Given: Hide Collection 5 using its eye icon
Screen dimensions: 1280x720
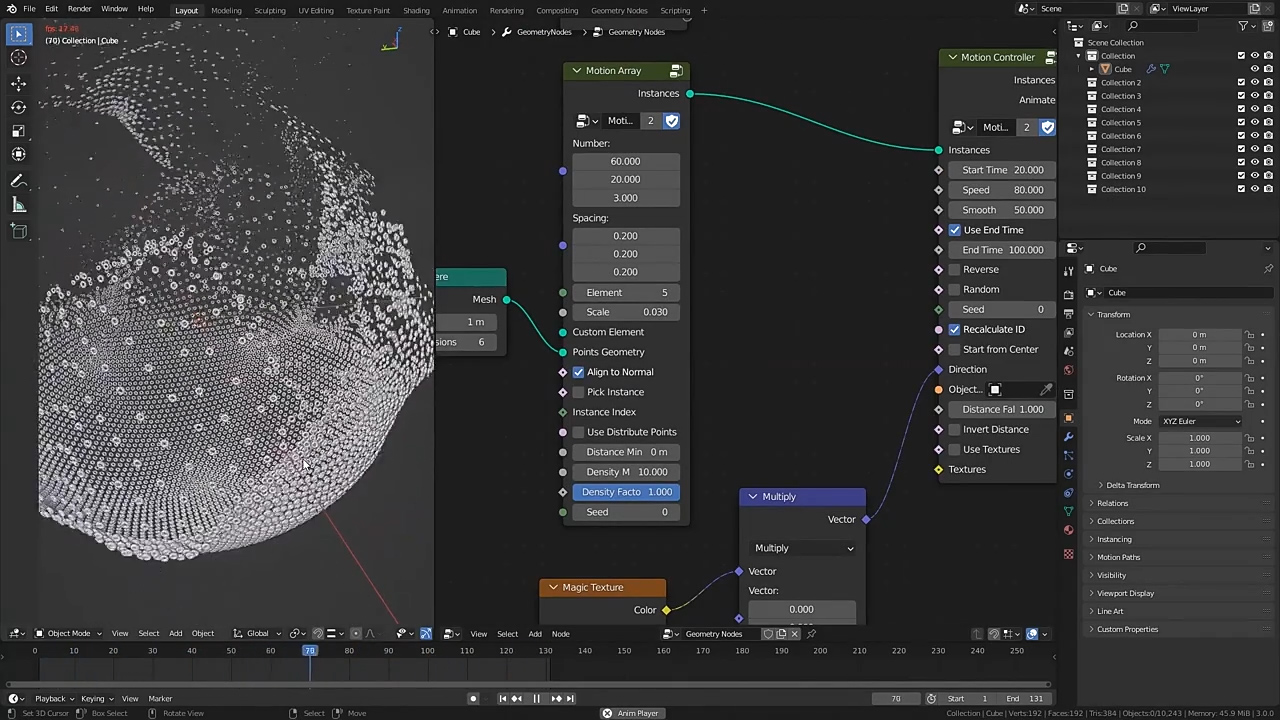Looking at the screenshot, I should pos(1254,123).
